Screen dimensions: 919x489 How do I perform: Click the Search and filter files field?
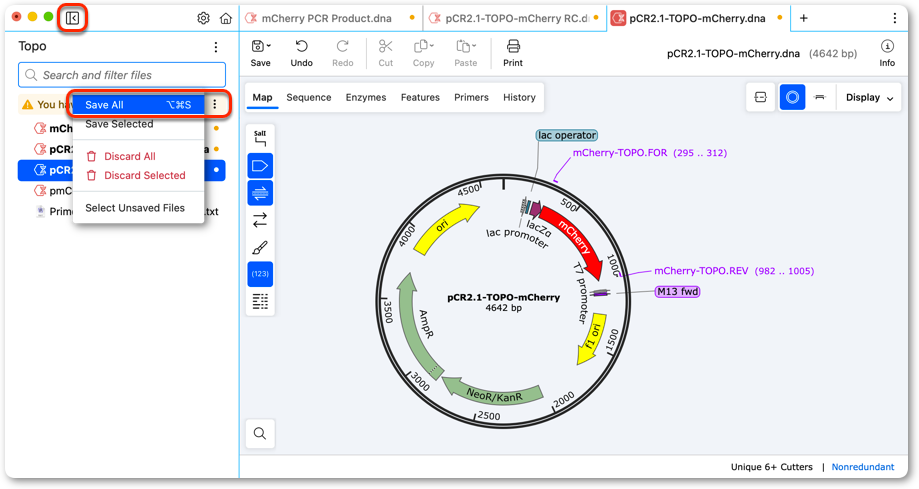point(122,75)
